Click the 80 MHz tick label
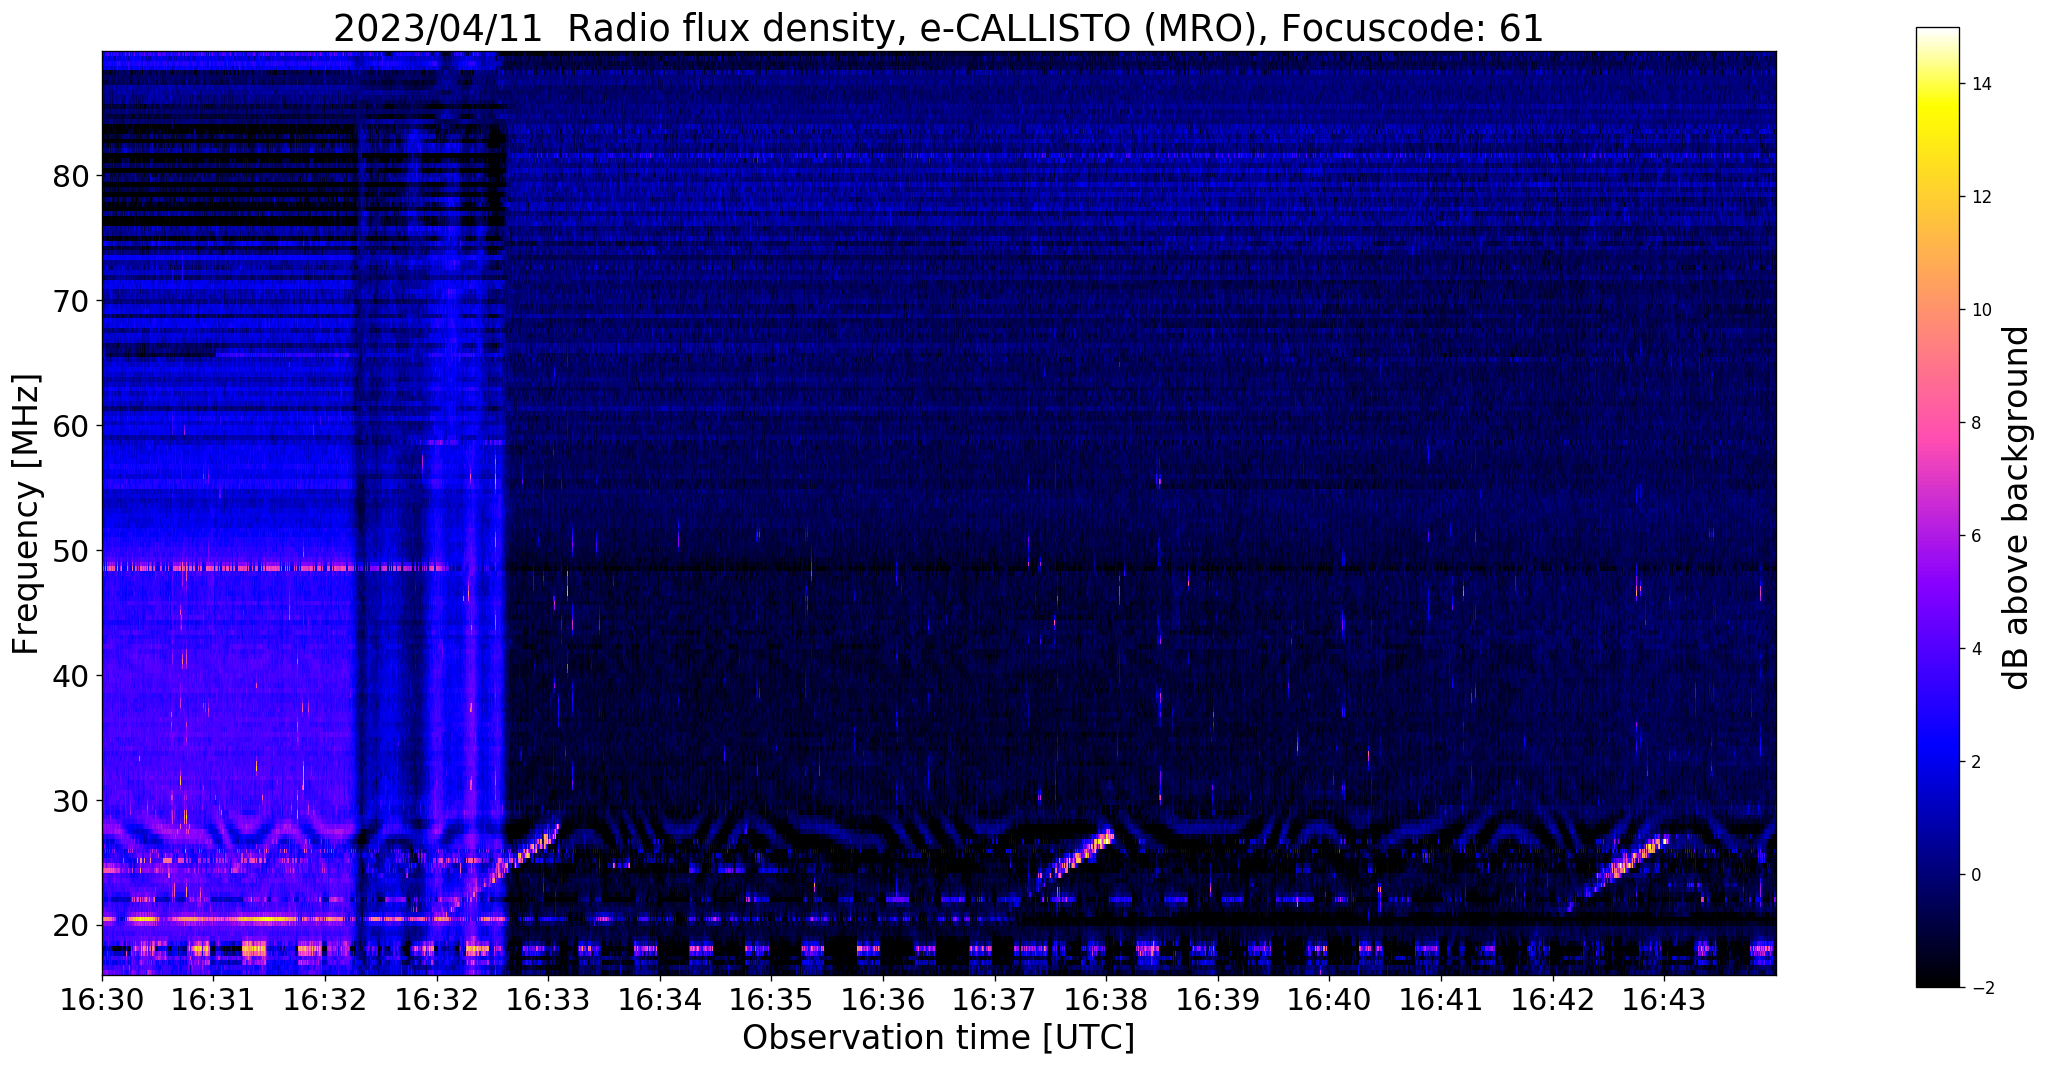 pyautogui.click(x=72, y=176)
